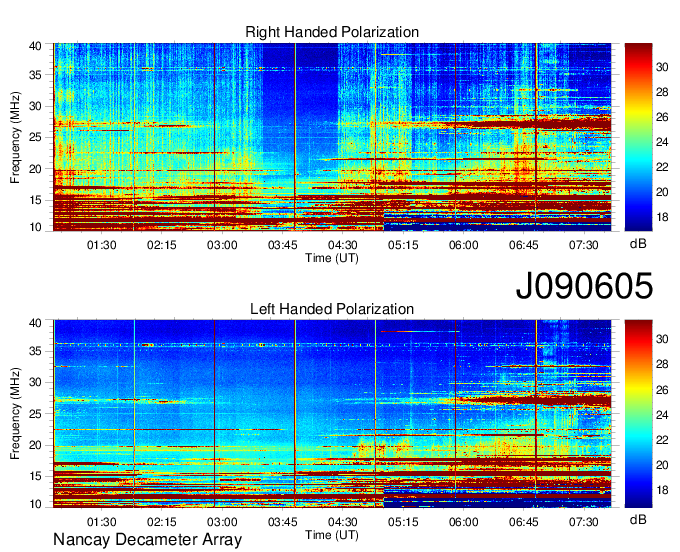Screen dimensions: 680x552
Task: Click the top spectrogram color bar
Action: (x=638, y=137)
